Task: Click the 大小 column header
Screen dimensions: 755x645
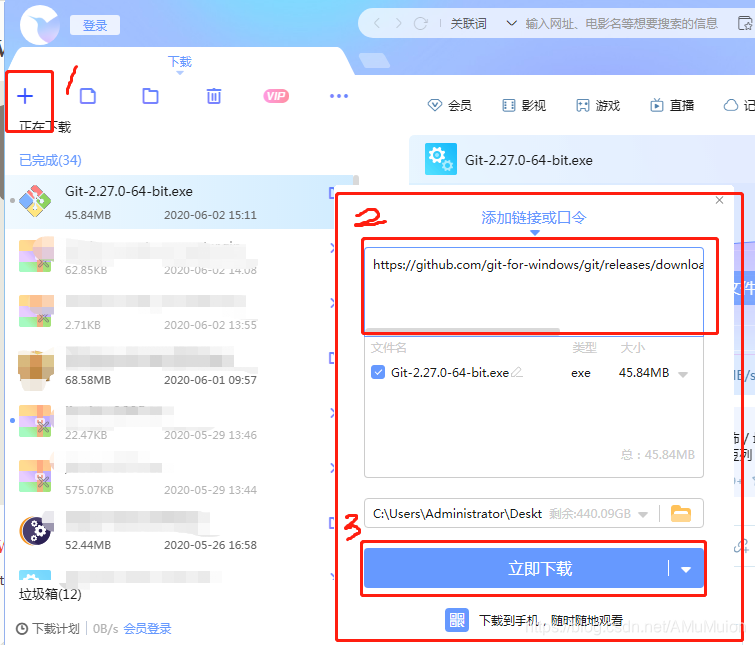Action: (x=633, y=348)
